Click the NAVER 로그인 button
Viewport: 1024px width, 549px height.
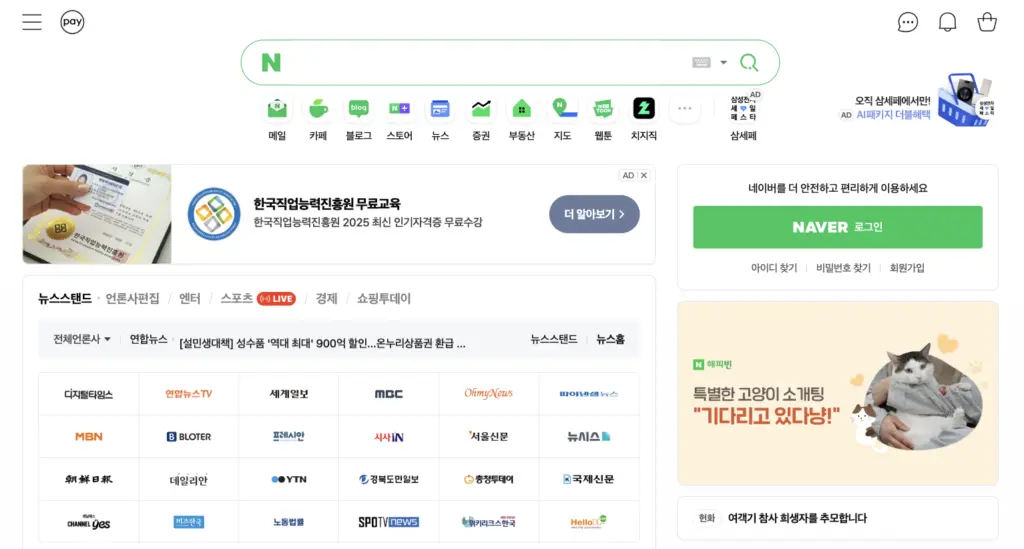[838, 227]
